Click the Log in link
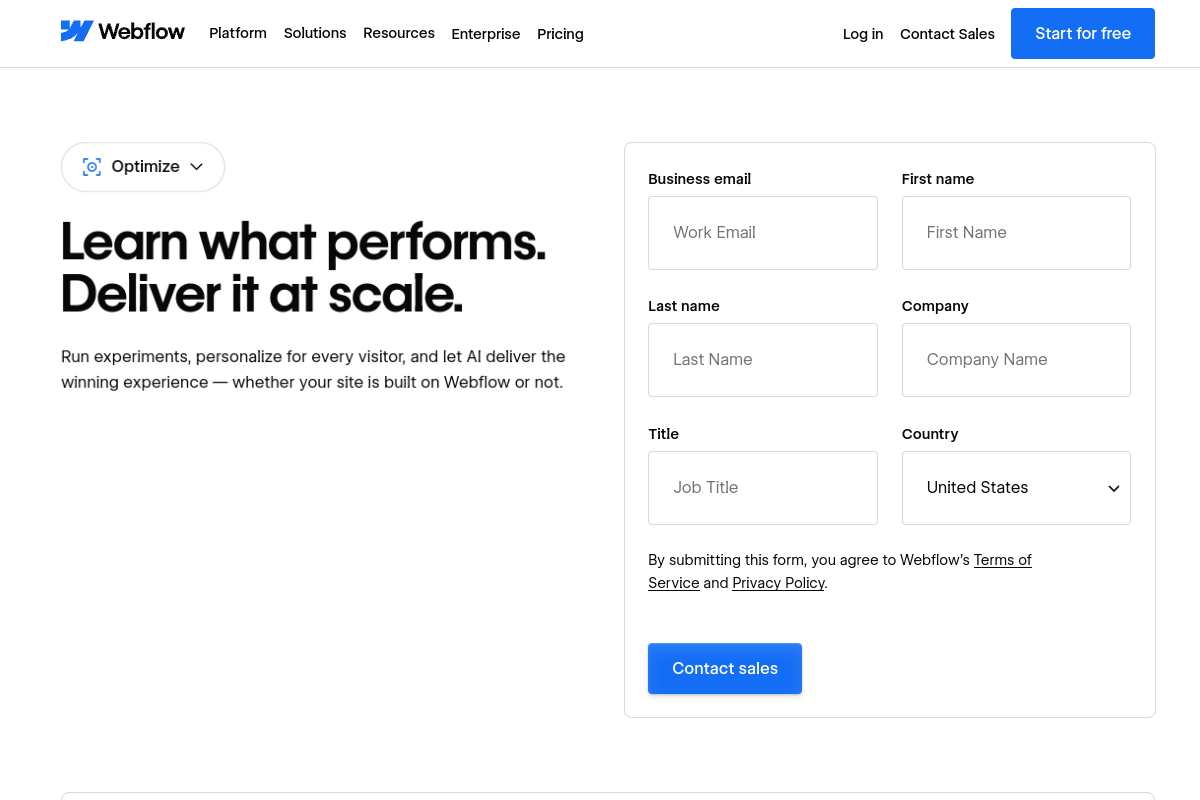The image size is (1200, 800). point(863,34)
